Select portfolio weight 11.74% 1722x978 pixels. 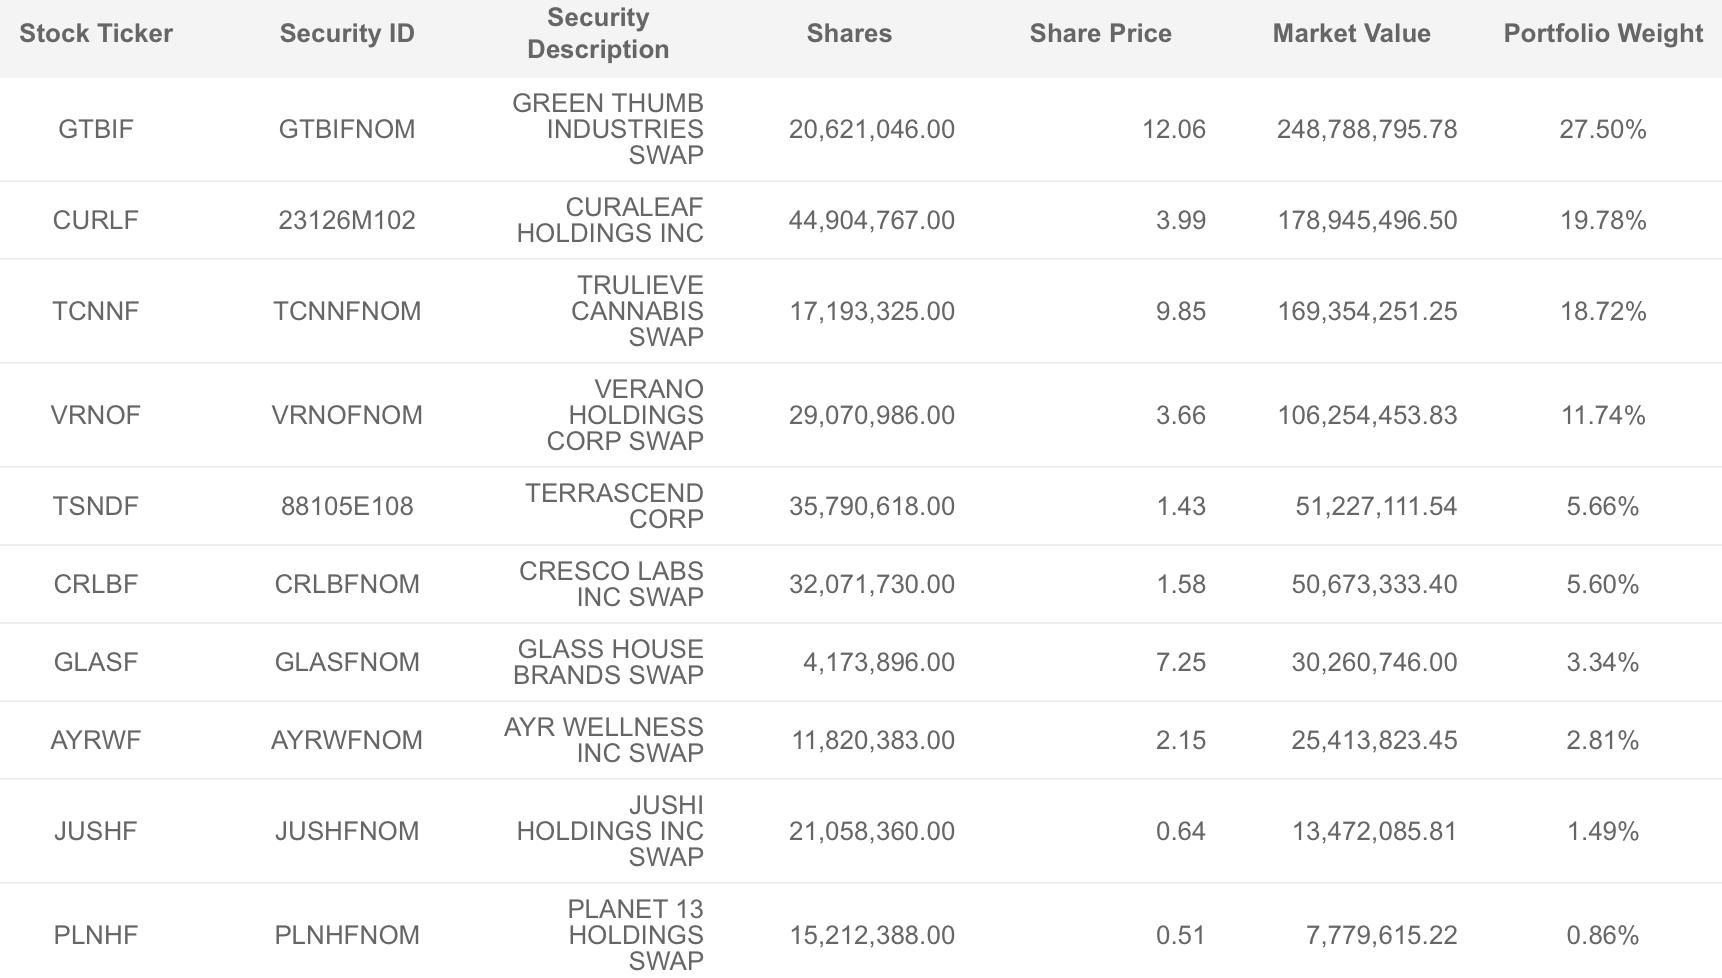(x=1603, y=415)
